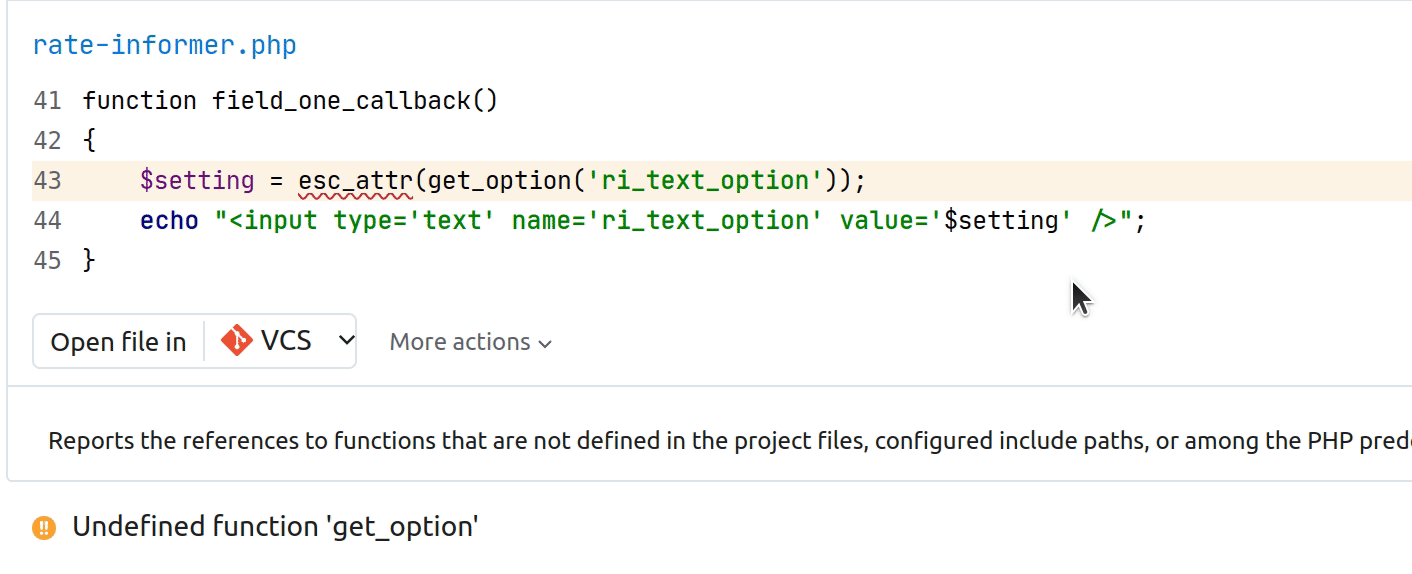Click the echo keyword on line 44
Image resolution: width=1412 pixels, height=574 pixels.
click(169, 221)
